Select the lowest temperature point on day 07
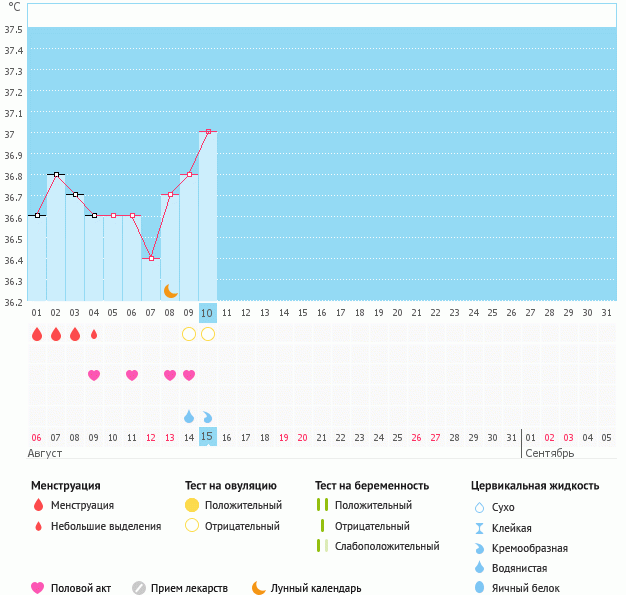Screen dimensions: 626x595 pos(151,258)
